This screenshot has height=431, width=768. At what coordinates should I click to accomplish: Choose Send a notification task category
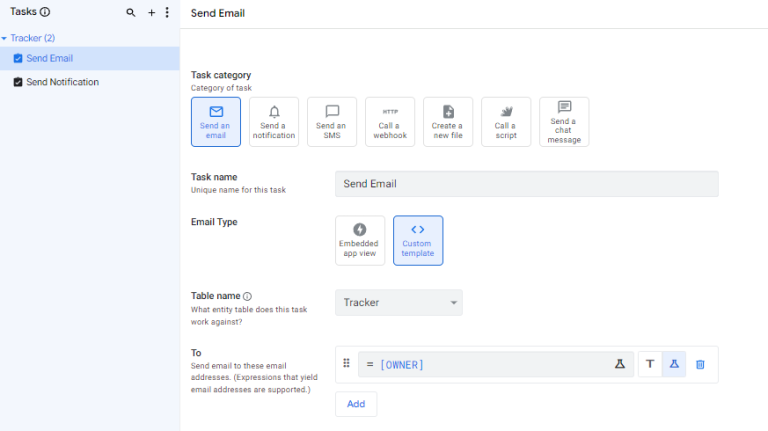click(x=274, y=122)
